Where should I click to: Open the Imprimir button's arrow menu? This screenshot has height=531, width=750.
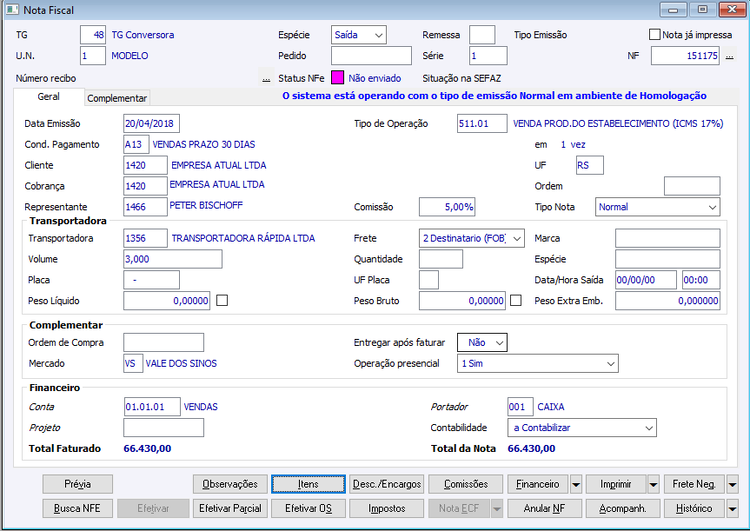pyautogui.click(x=653, y=485)
